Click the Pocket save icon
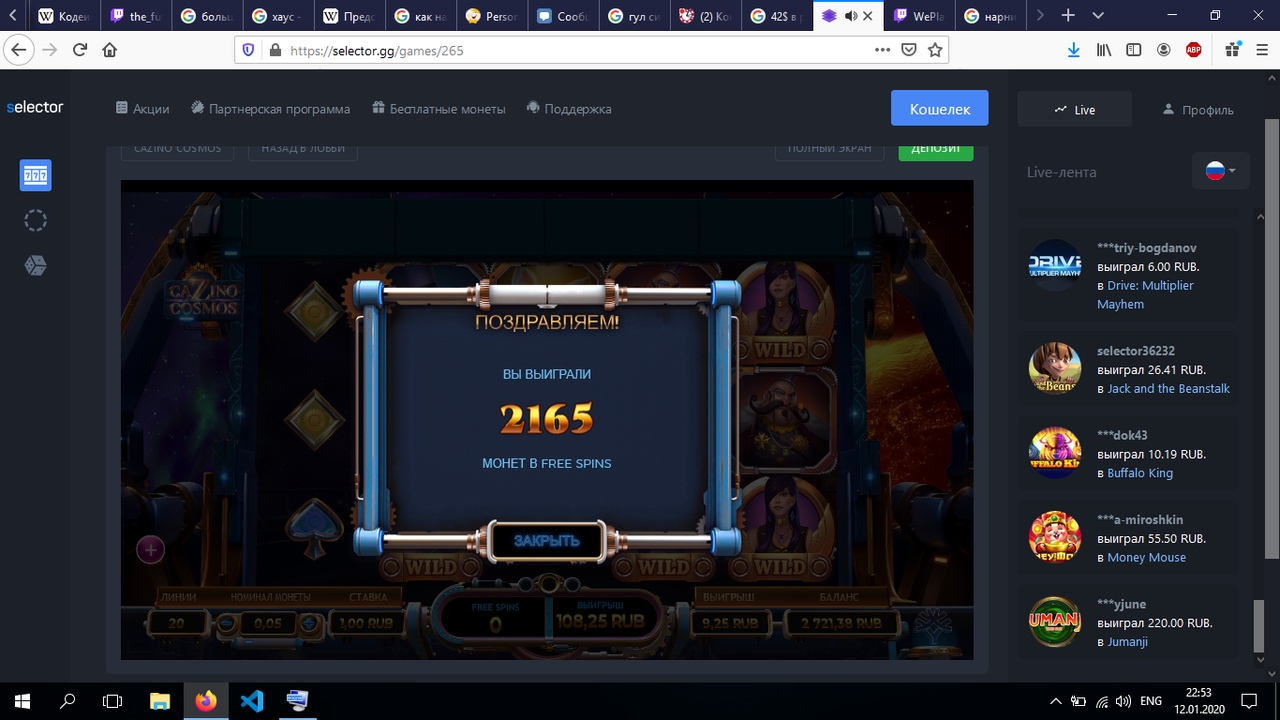This screenshot has height=720, width=1280. pos(909,50)
